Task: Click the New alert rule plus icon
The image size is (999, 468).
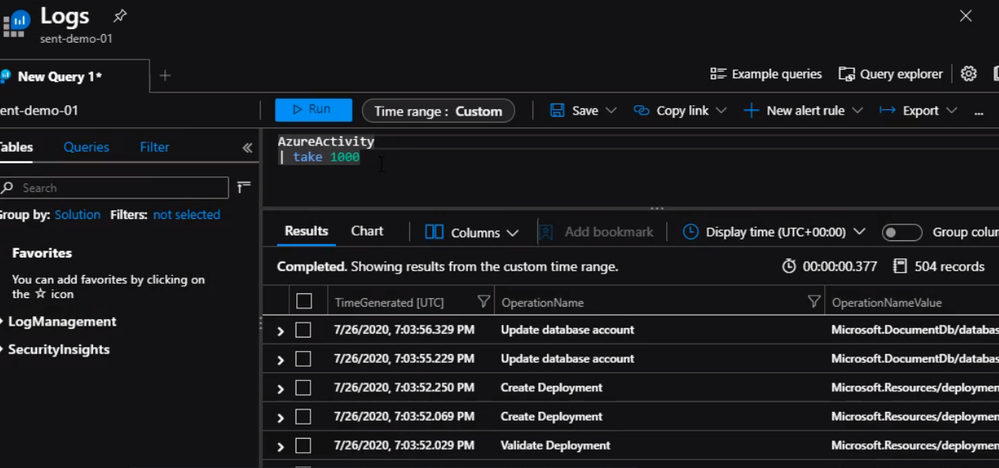Action: tap(751, 110)
